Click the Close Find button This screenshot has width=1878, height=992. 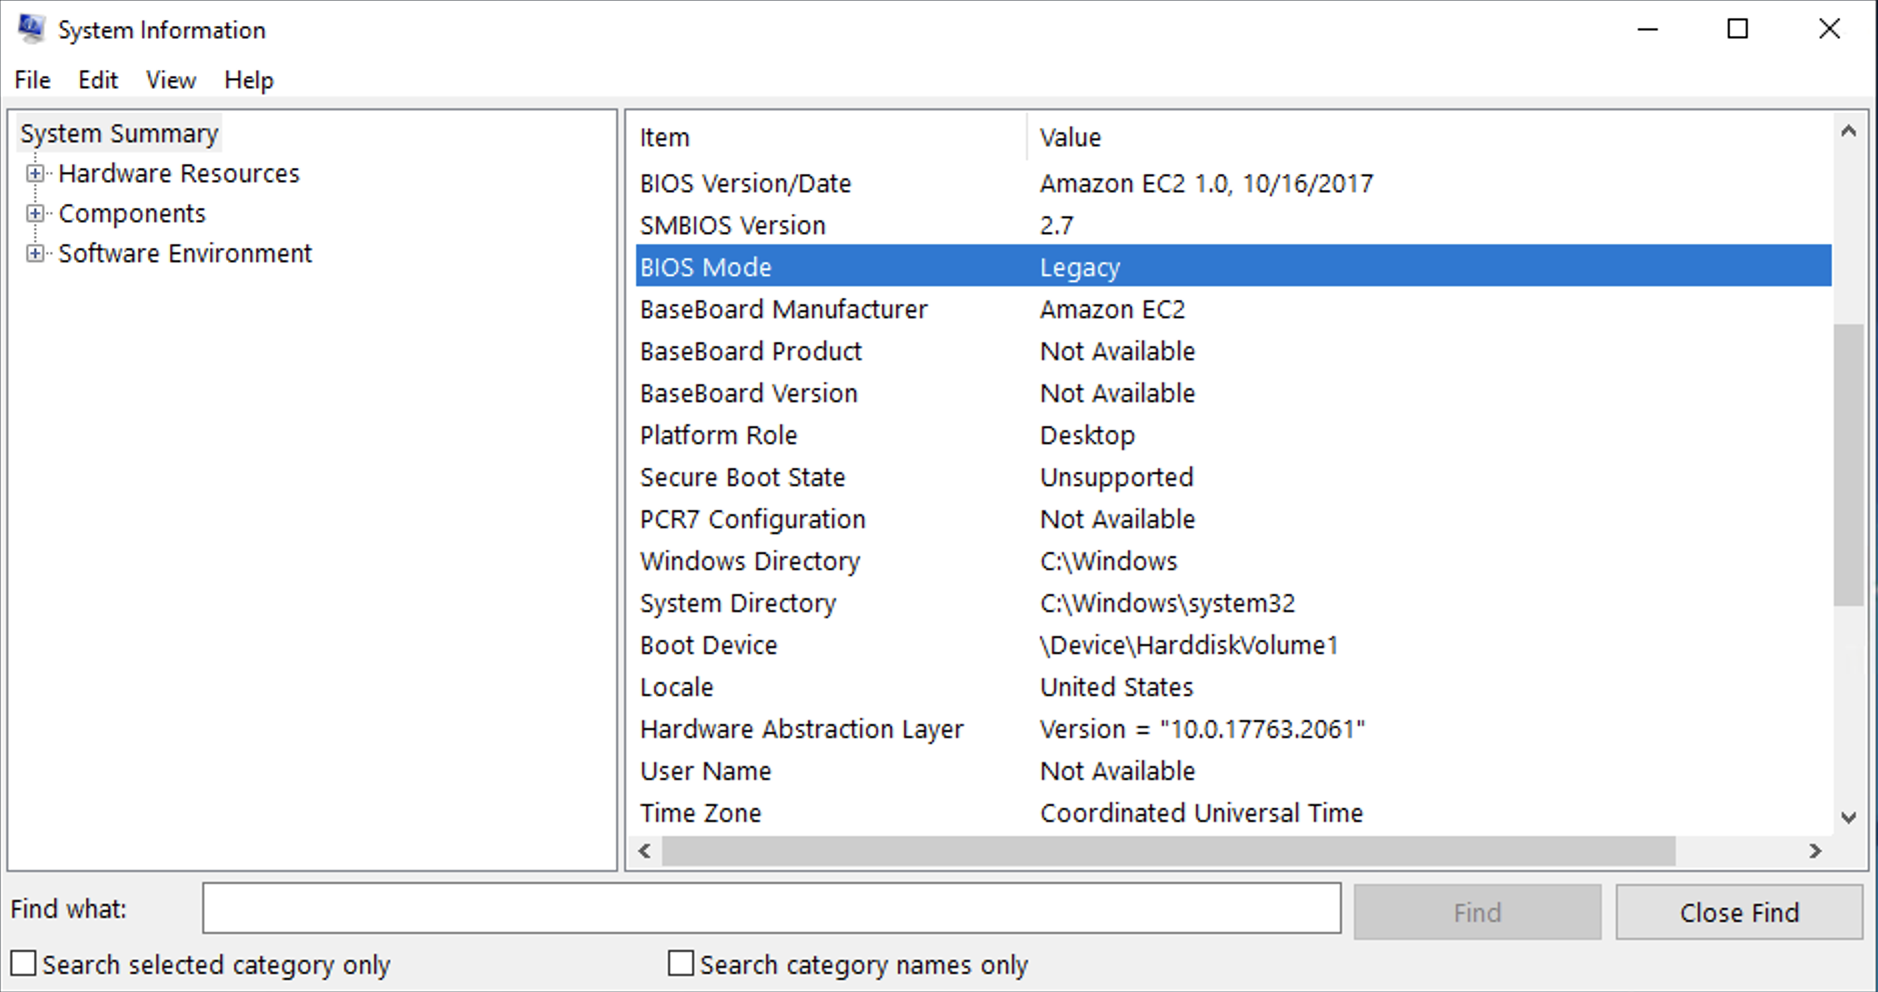1739,911
